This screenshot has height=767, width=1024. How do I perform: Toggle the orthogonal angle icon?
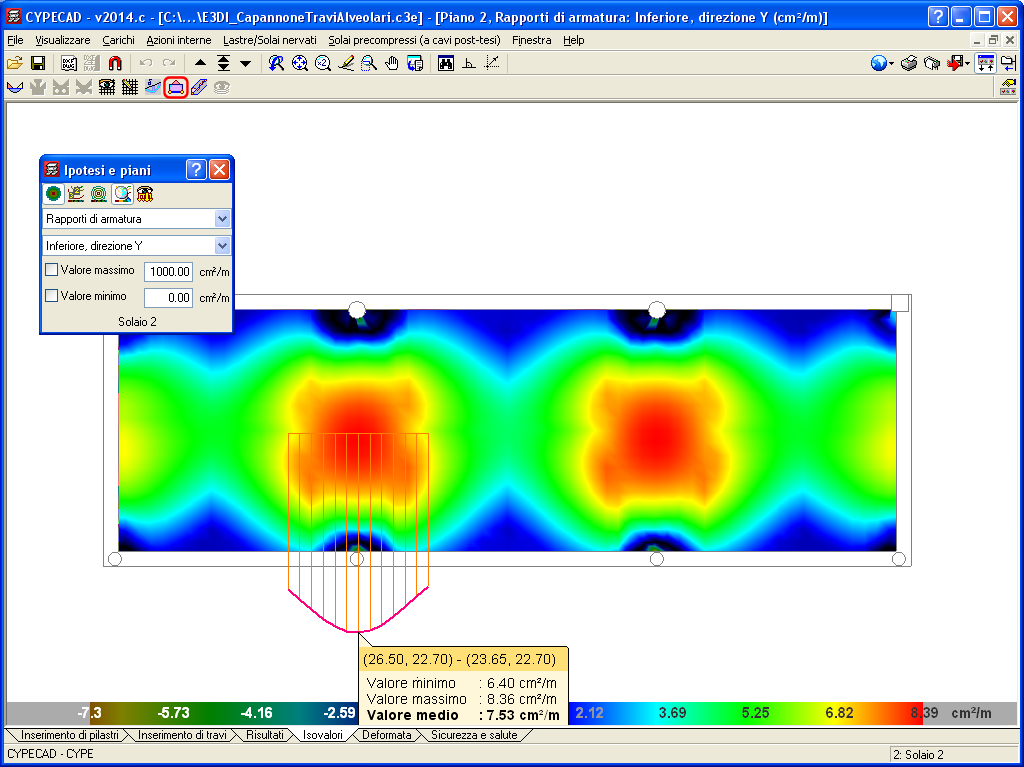[469, 63]
